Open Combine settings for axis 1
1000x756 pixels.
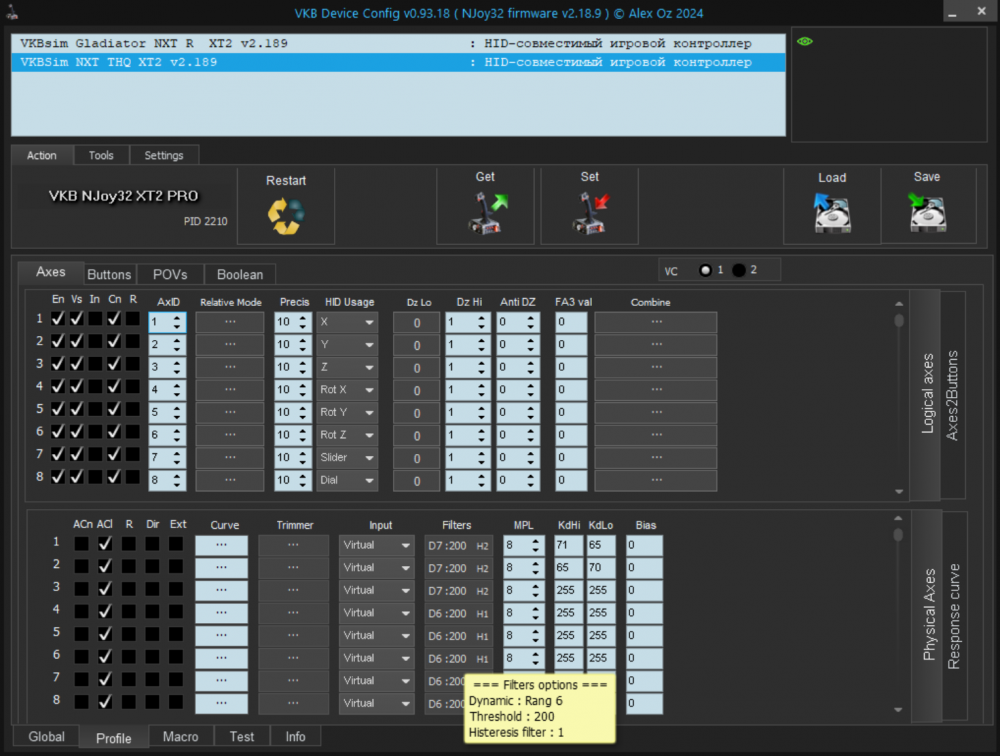[655, 321]
